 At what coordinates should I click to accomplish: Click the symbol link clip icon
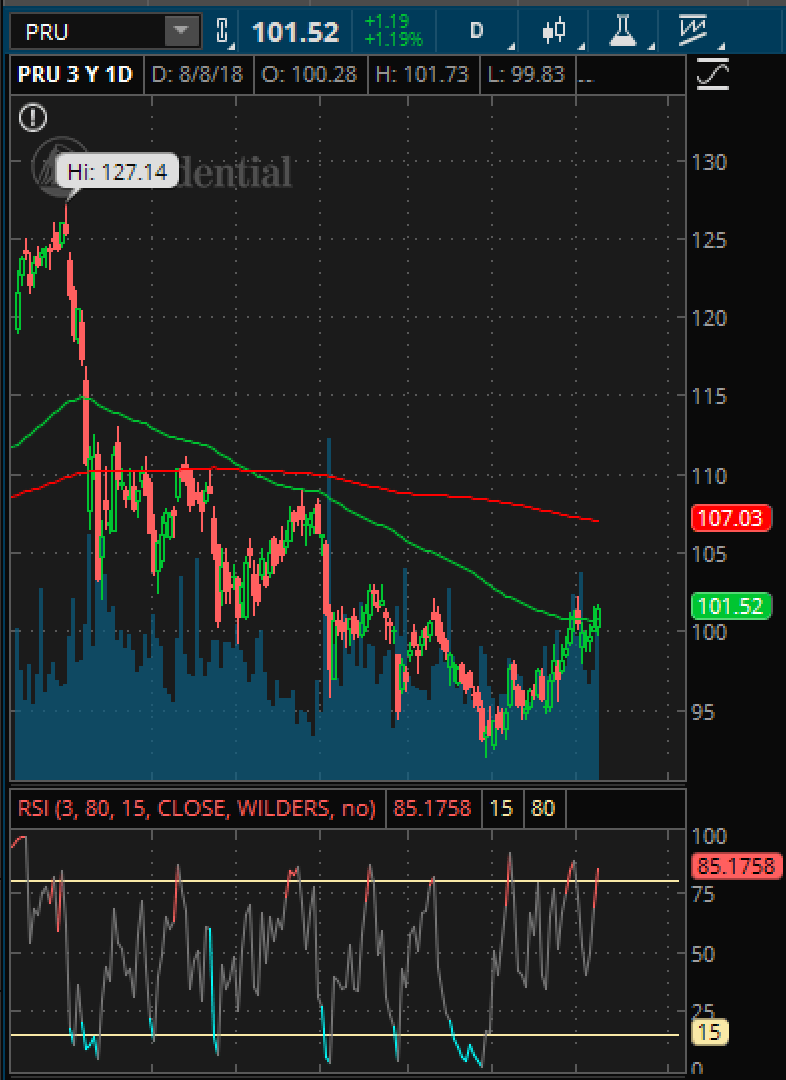coord(222,31)
